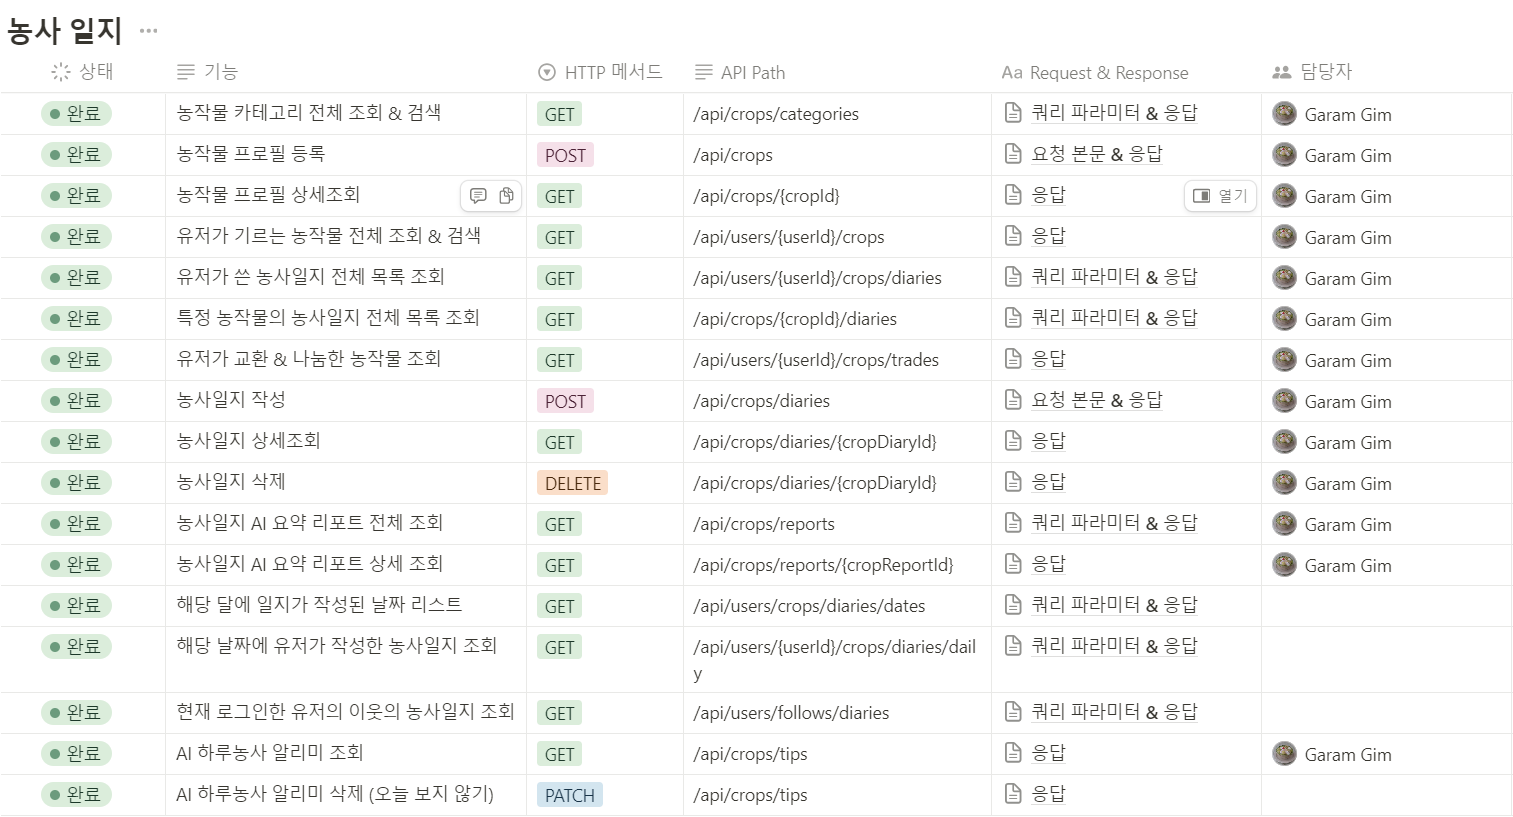Click the 농사 일지 database title

pos(64,31)
